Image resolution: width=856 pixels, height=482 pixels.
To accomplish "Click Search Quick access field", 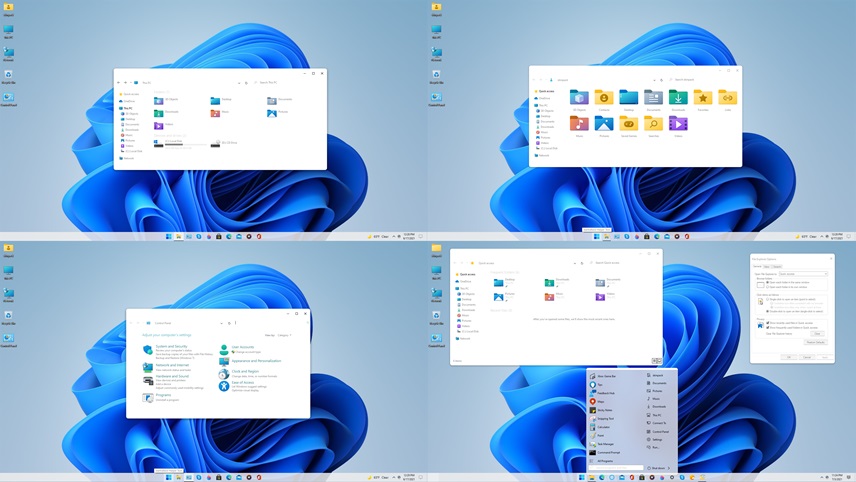I will (x=624, y=263).
